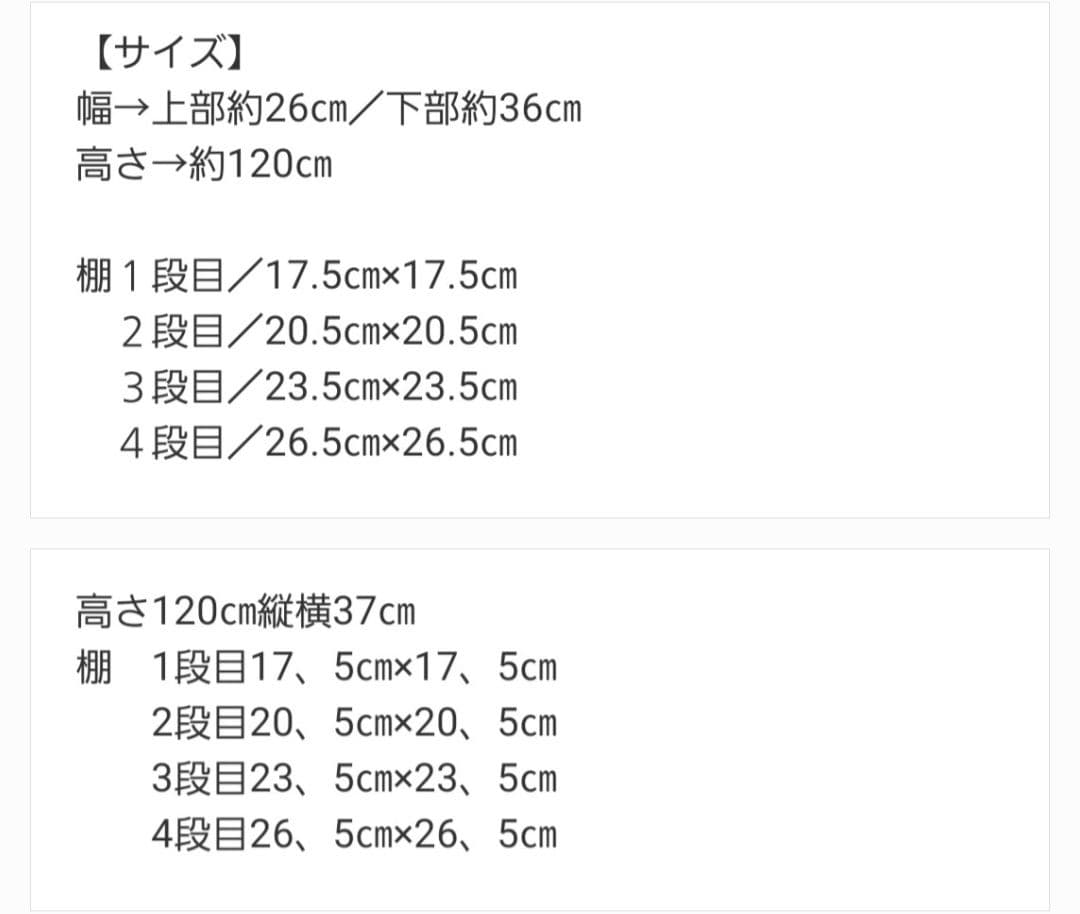Click the ２段目／20.5cm×20.5cm line

319,332
